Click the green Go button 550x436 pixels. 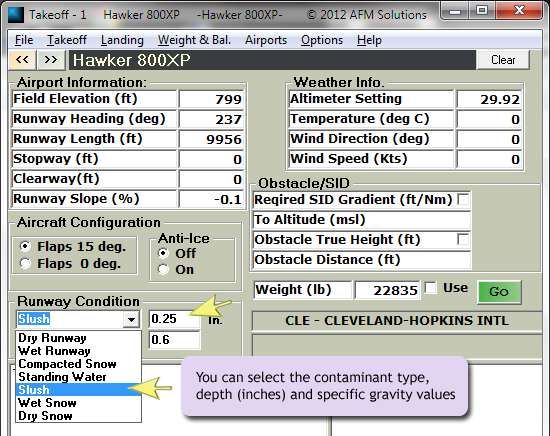click(499, 292)
